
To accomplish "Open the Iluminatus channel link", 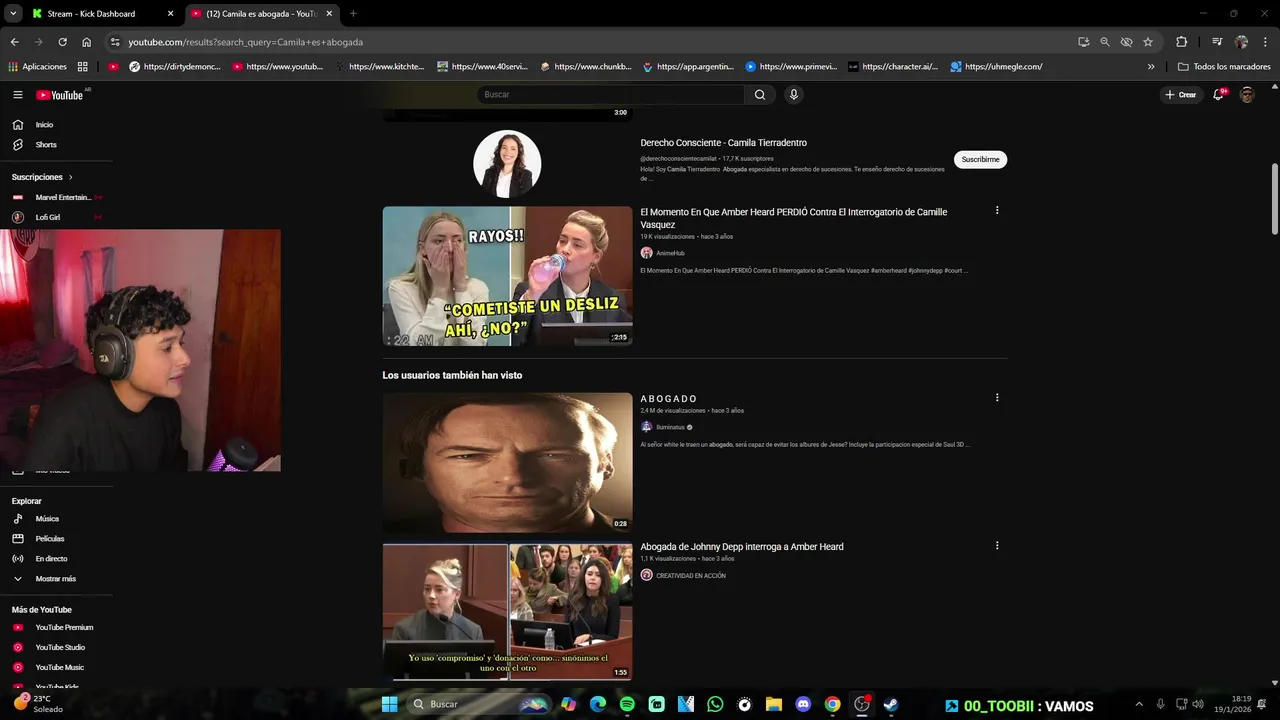I will (x=670, y=427).
